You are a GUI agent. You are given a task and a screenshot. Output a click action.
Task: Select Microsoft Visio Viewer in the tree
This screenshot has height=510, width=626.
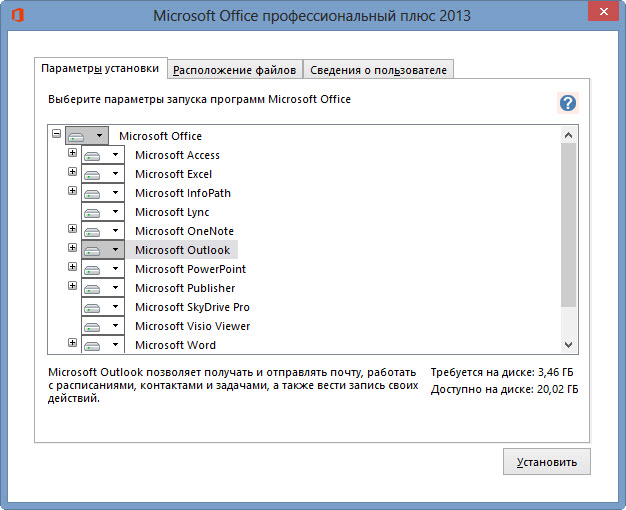[x=192, y=326]
